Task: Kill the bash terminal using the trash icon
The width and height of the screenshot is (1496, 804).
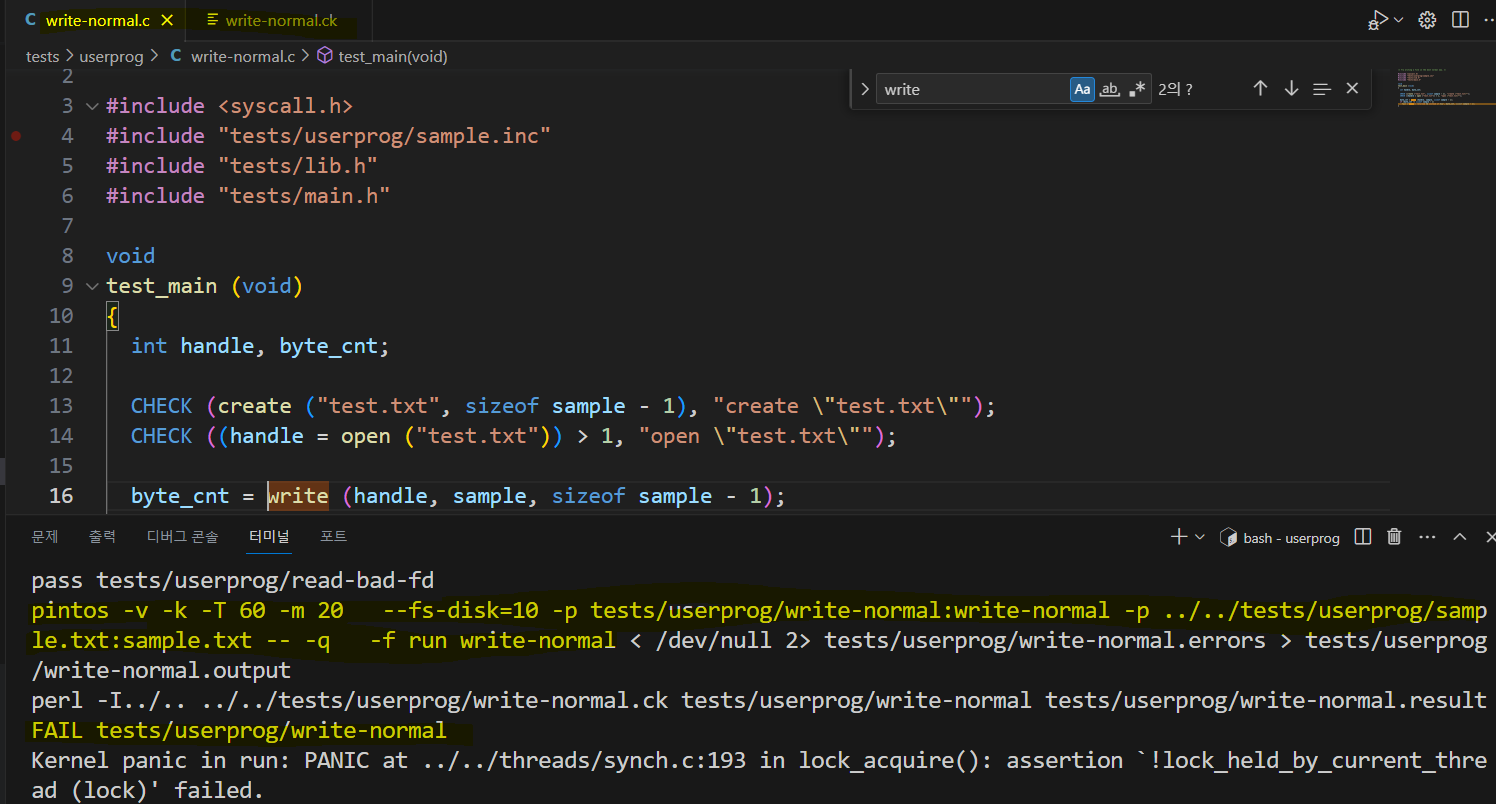Action: coord(1394,537)
